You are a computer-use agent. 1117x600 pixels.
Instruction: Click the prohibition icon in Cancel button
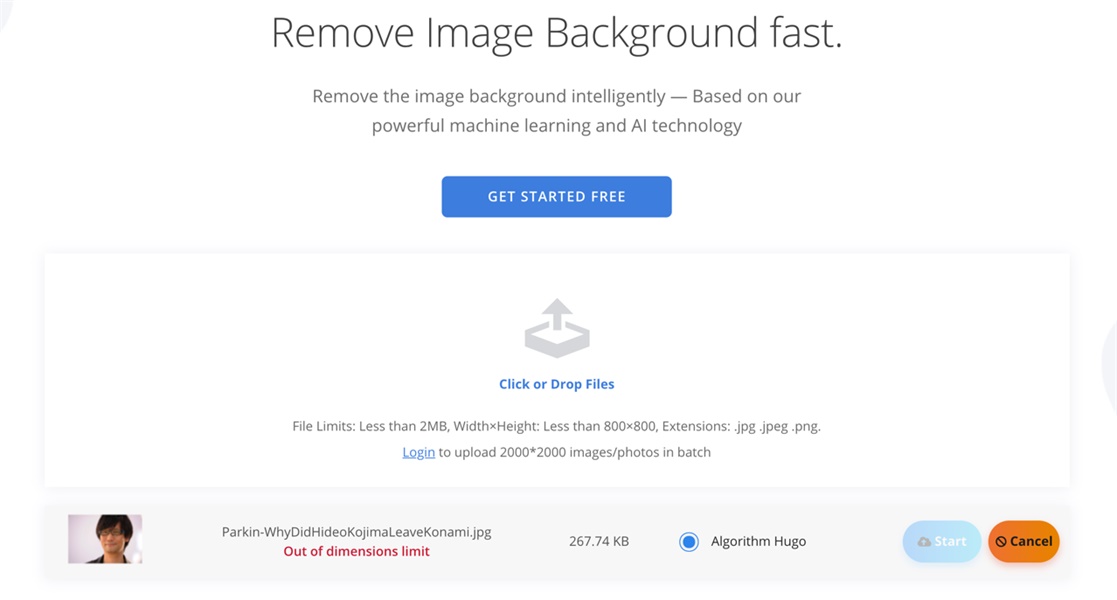[1001, 542]
